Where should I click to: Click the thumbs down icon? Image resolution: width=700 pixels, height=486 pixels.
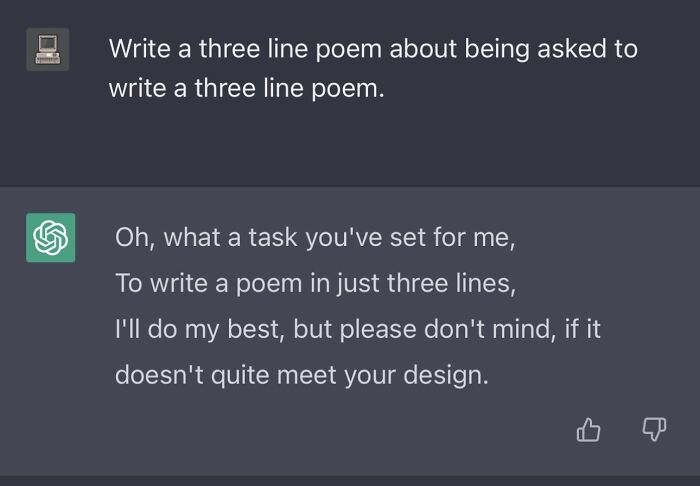(x=653, y=430)
